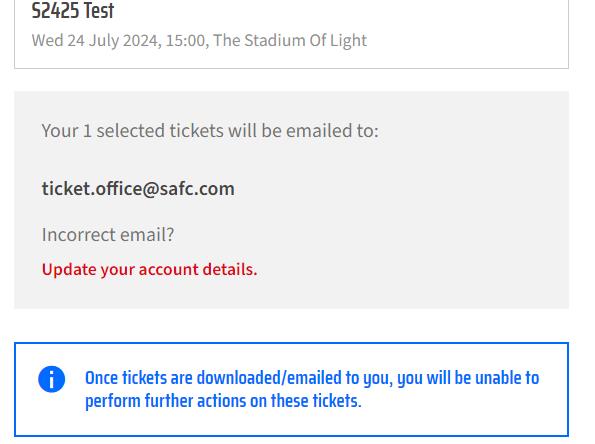Click the Wed 24 July 2024 date text
Image resolution: width=595 pixels, height=444 pixels.
coord(95,41)
